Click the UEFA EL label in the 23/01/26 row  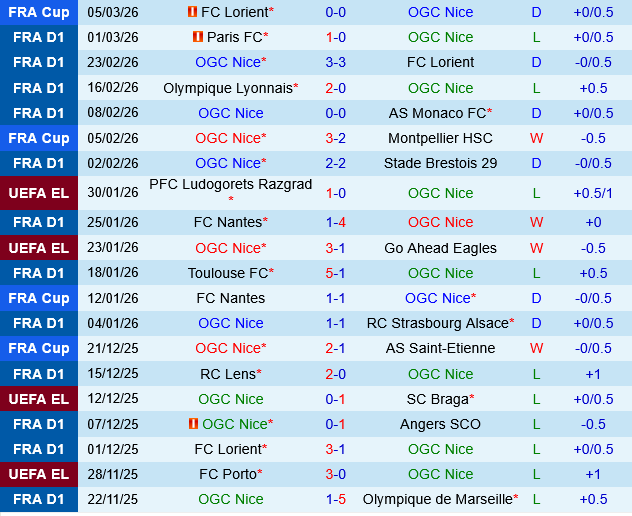tap(39, 248)
